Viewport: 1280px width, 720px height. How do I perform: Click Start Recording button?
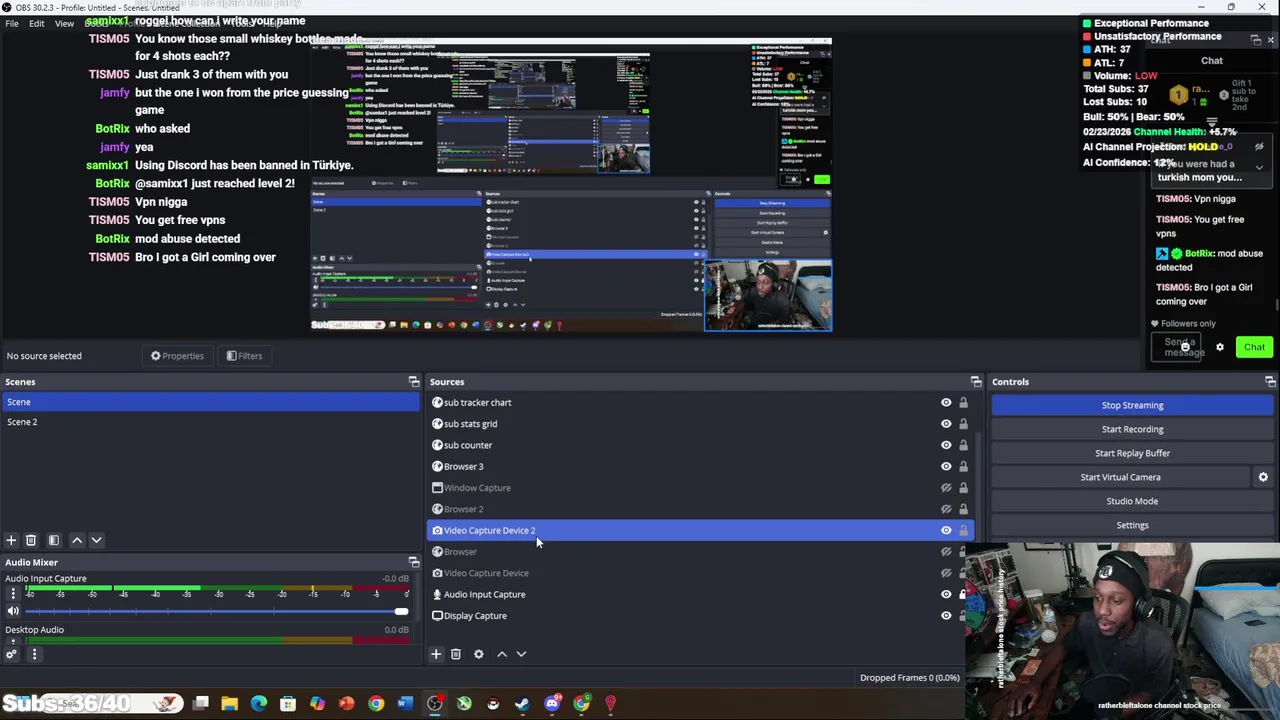pos(1132,429)
